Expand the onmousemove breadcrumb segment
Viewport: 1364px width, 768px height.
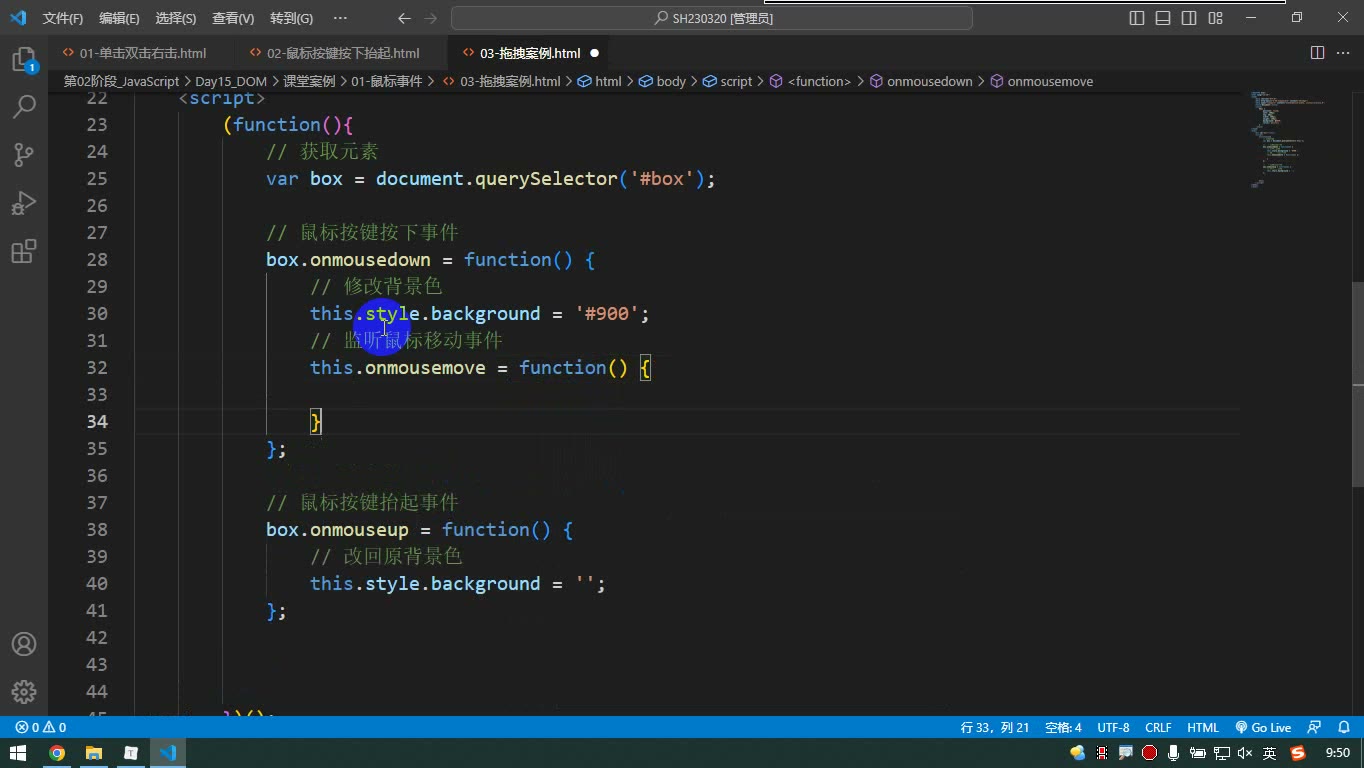(x=1041, y=82)
